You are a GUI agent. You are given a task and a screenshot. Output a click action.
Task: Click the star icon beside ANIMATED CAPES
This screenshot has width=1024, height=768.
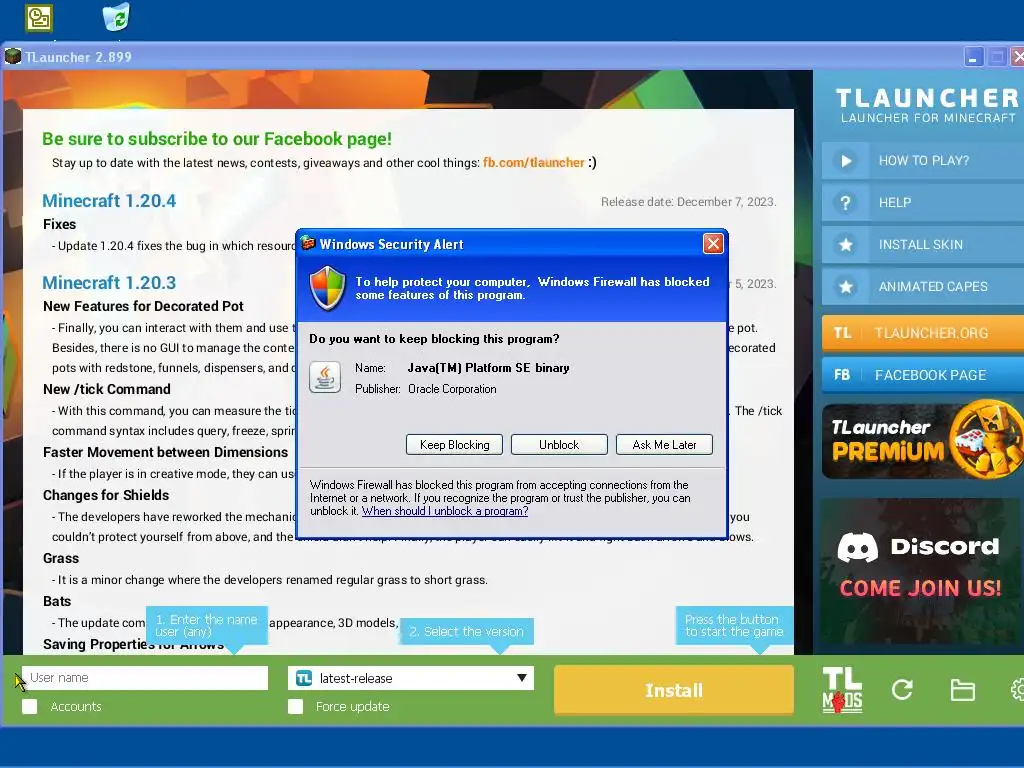[845, 287]
